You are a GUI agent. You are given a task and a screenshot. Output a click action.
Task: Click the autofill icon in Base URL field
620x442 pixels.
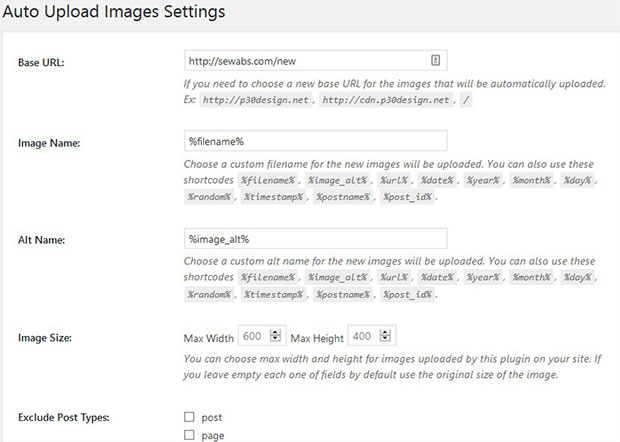(x=435, y=60)
